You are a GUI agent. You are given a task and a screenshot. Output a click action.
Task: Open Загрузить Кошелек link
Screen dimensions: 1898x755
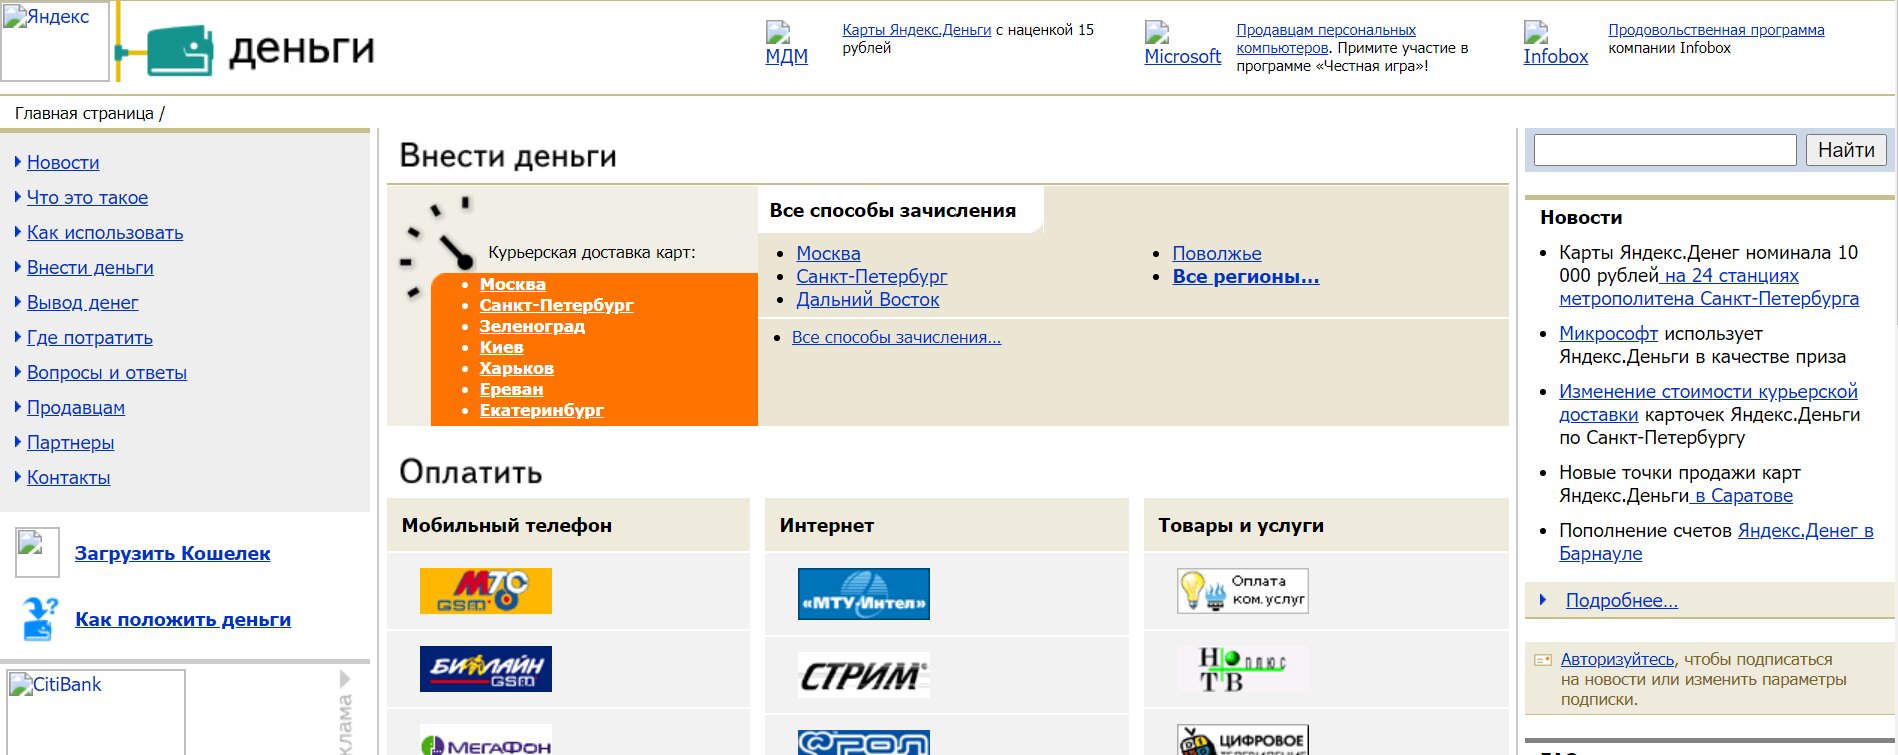[173, 553]
